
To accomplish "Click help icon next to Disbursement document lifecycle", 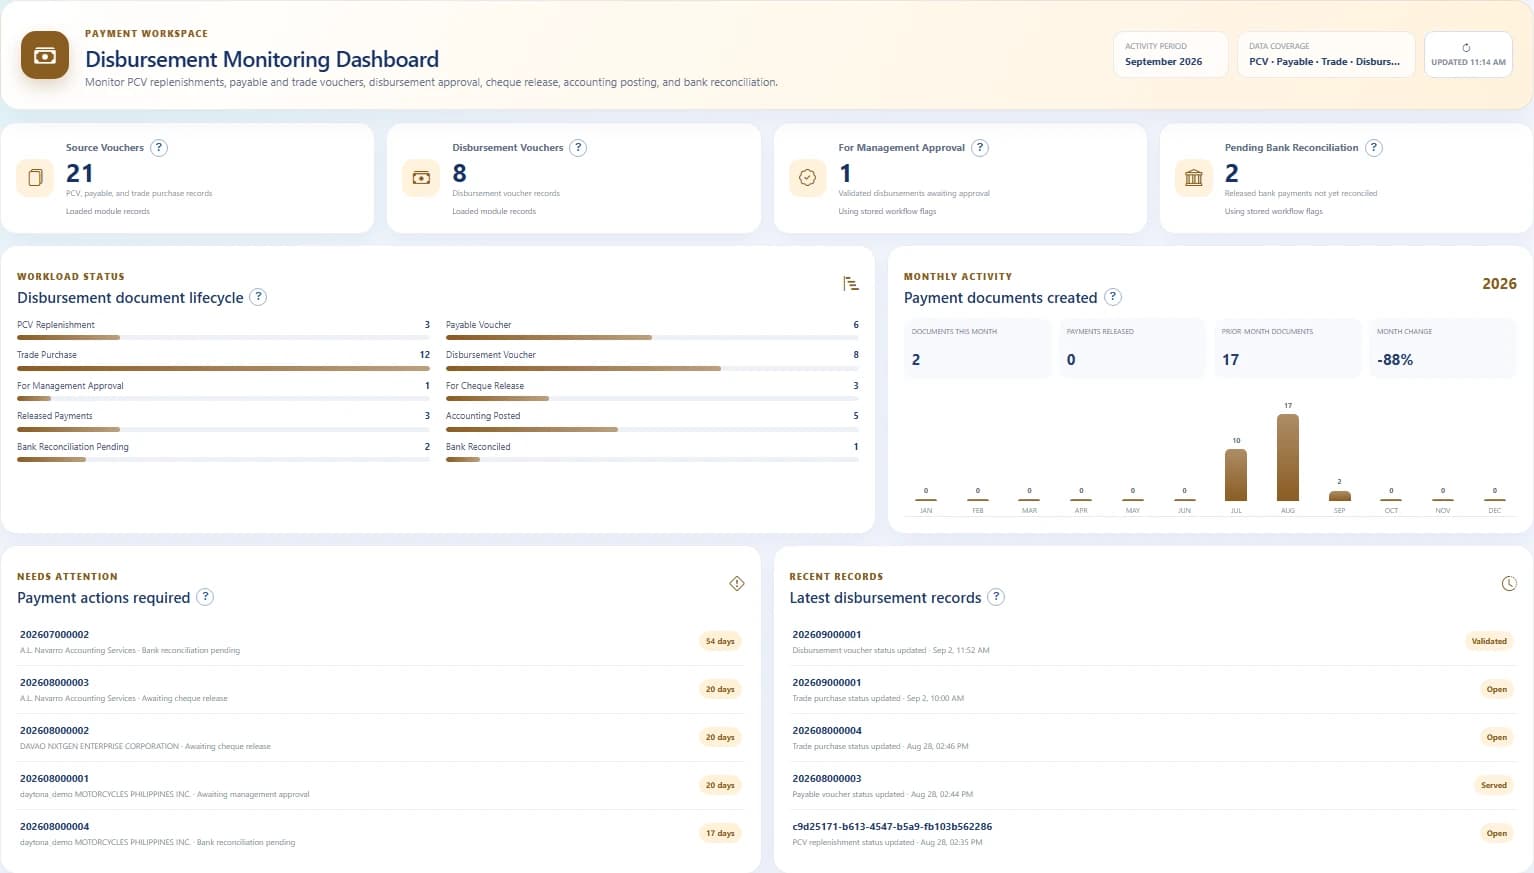I will (258, 297).
